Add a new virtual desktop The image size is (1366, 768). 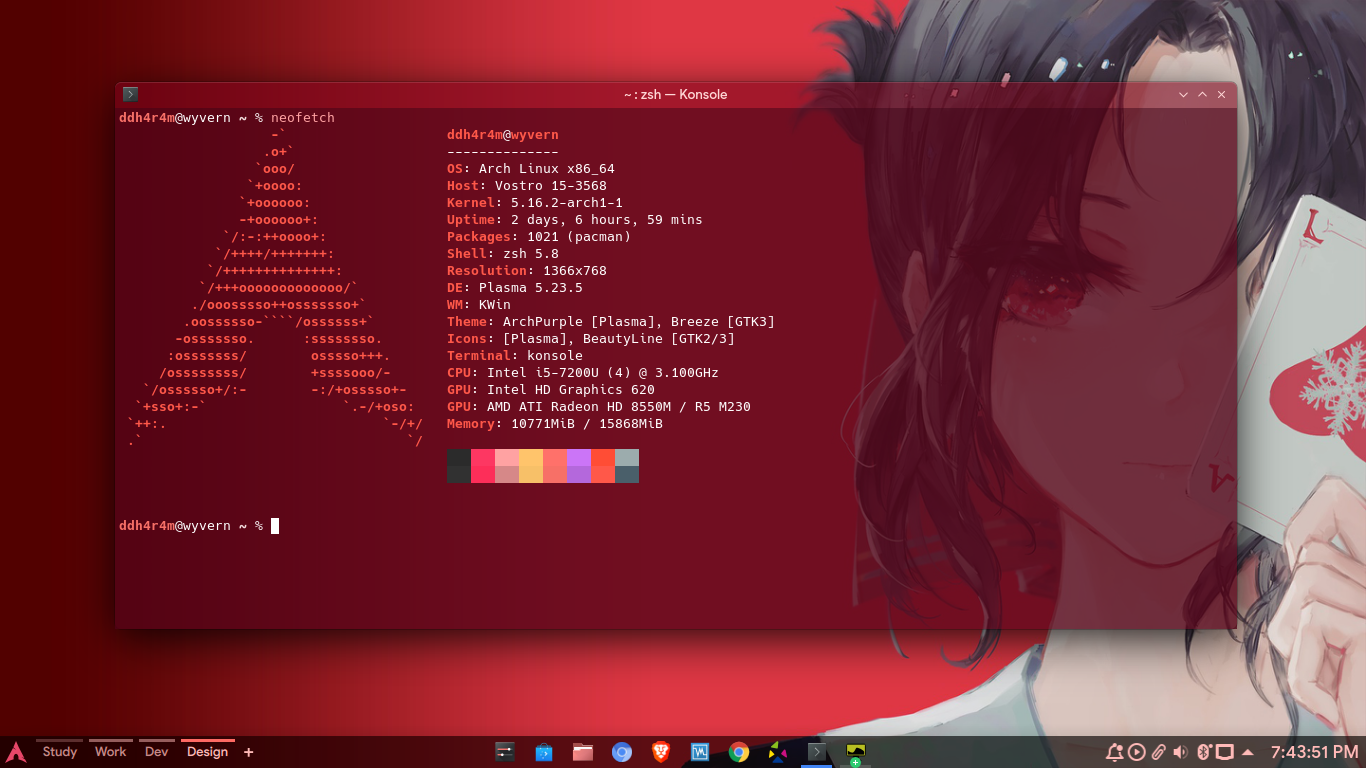[249, 752]
